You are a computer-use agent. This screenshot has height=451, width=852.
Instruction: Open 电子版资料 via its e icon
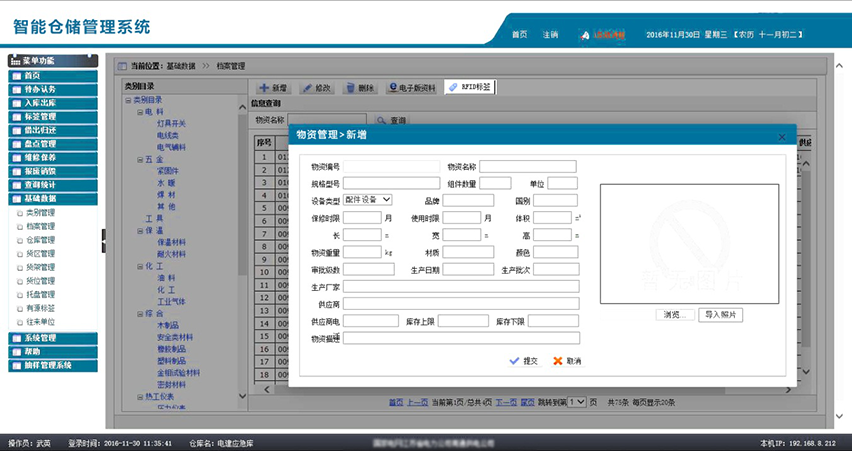point(393,87)
